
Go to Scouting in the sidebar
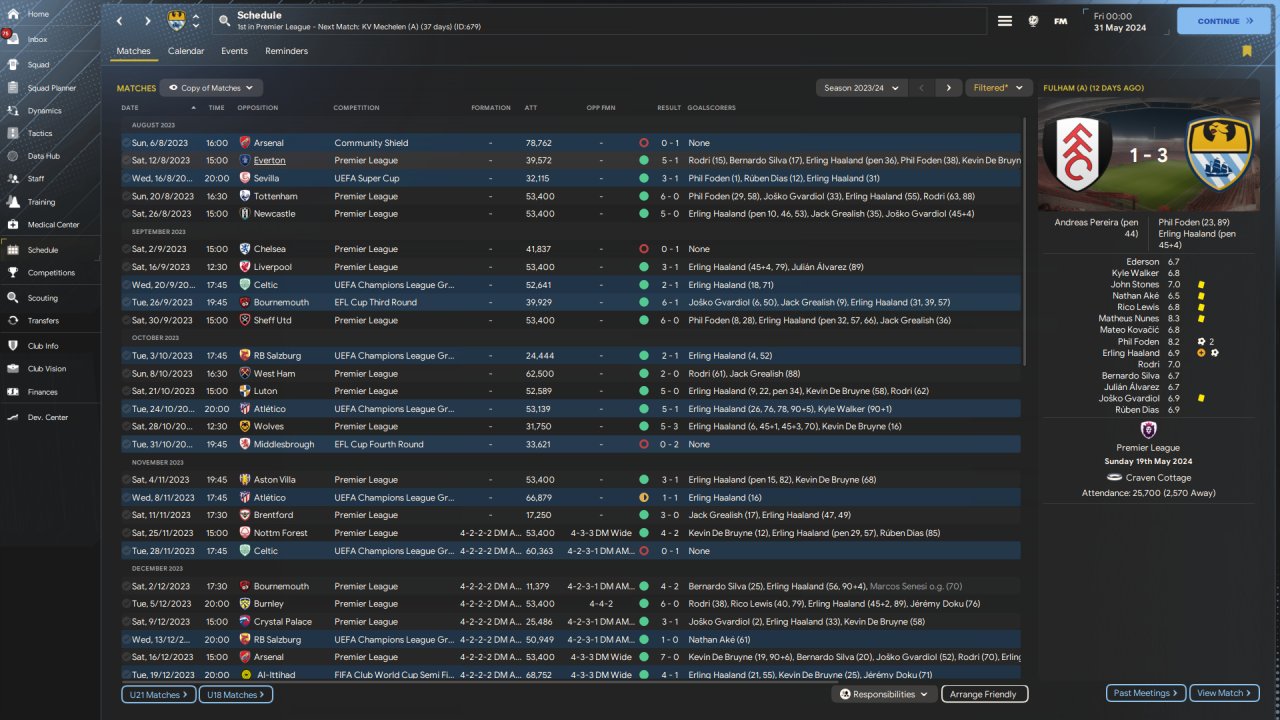click(41, 298)
